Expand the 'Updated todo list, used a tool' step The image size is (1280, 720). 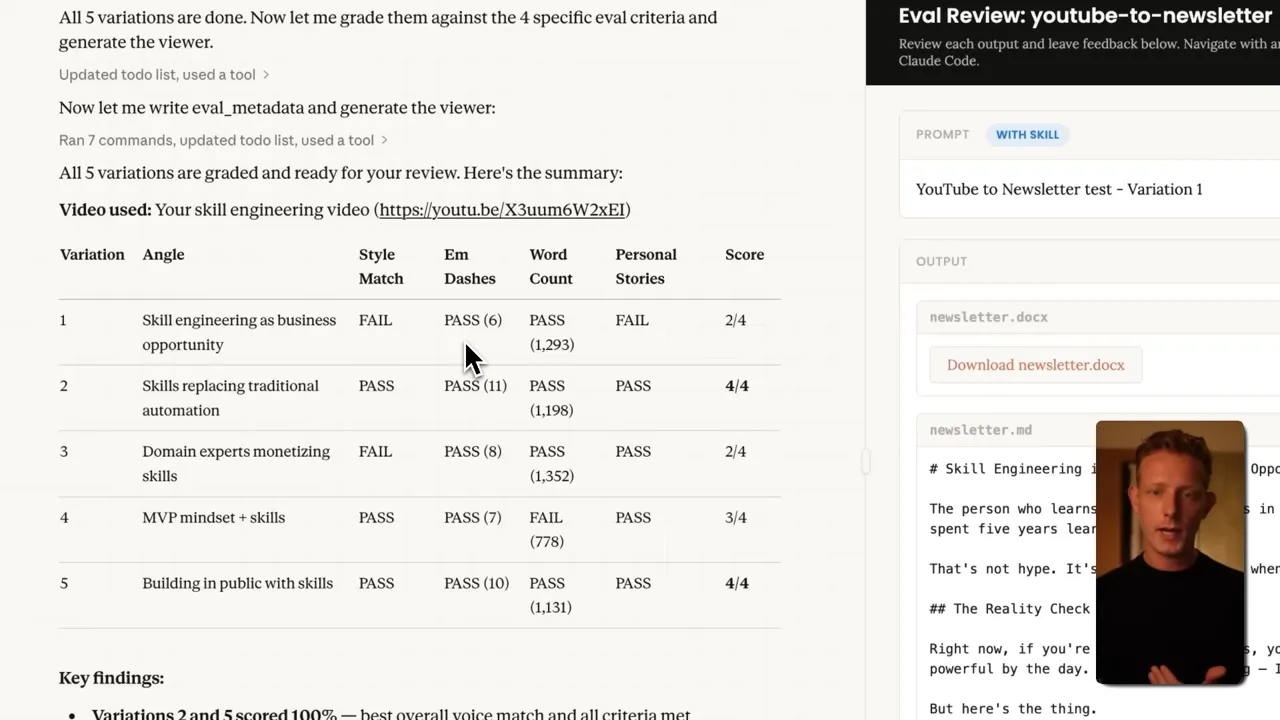164,75
